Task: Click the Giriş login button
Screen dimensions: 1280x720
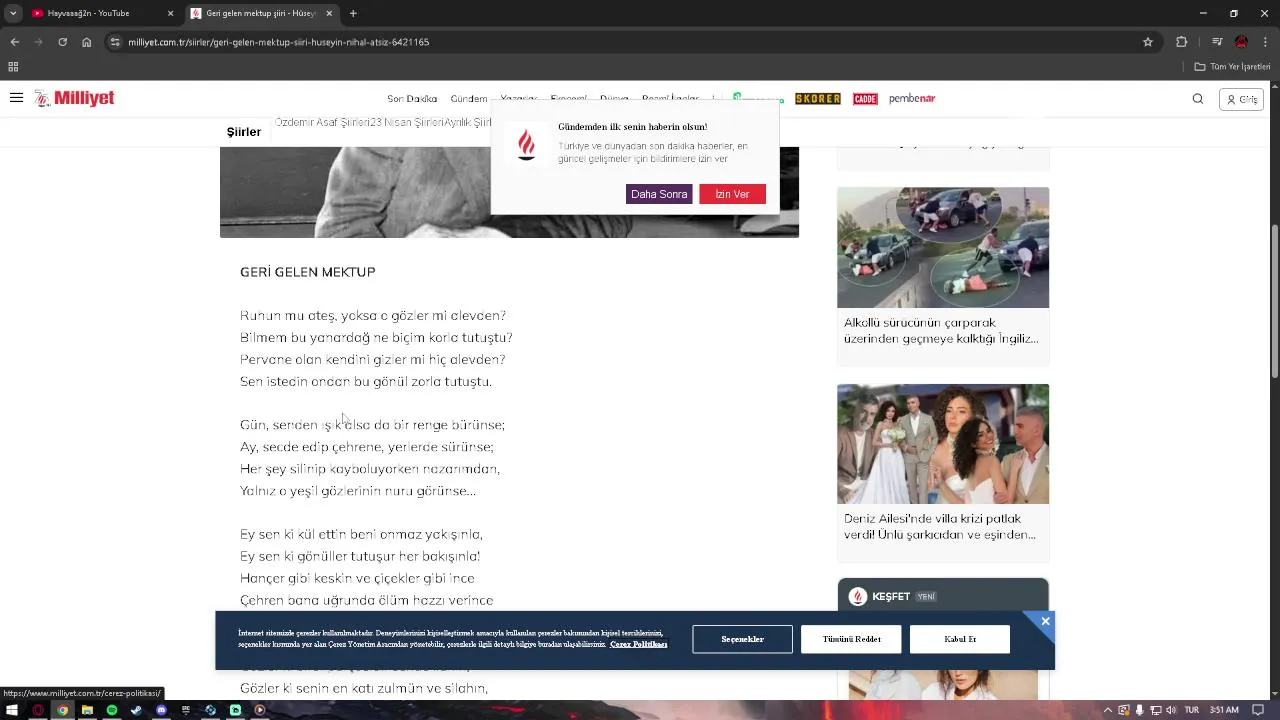Action: point(1242,99)
